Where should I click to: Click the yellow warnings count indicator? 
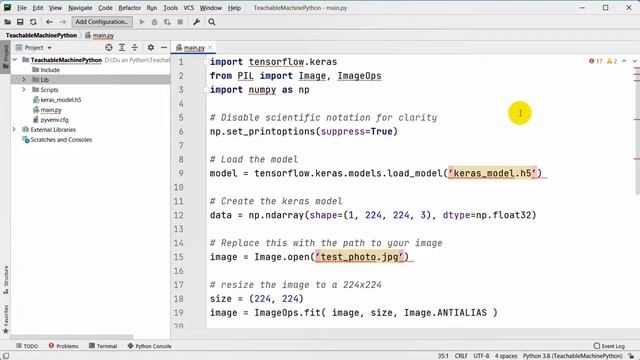pos(612,61)
